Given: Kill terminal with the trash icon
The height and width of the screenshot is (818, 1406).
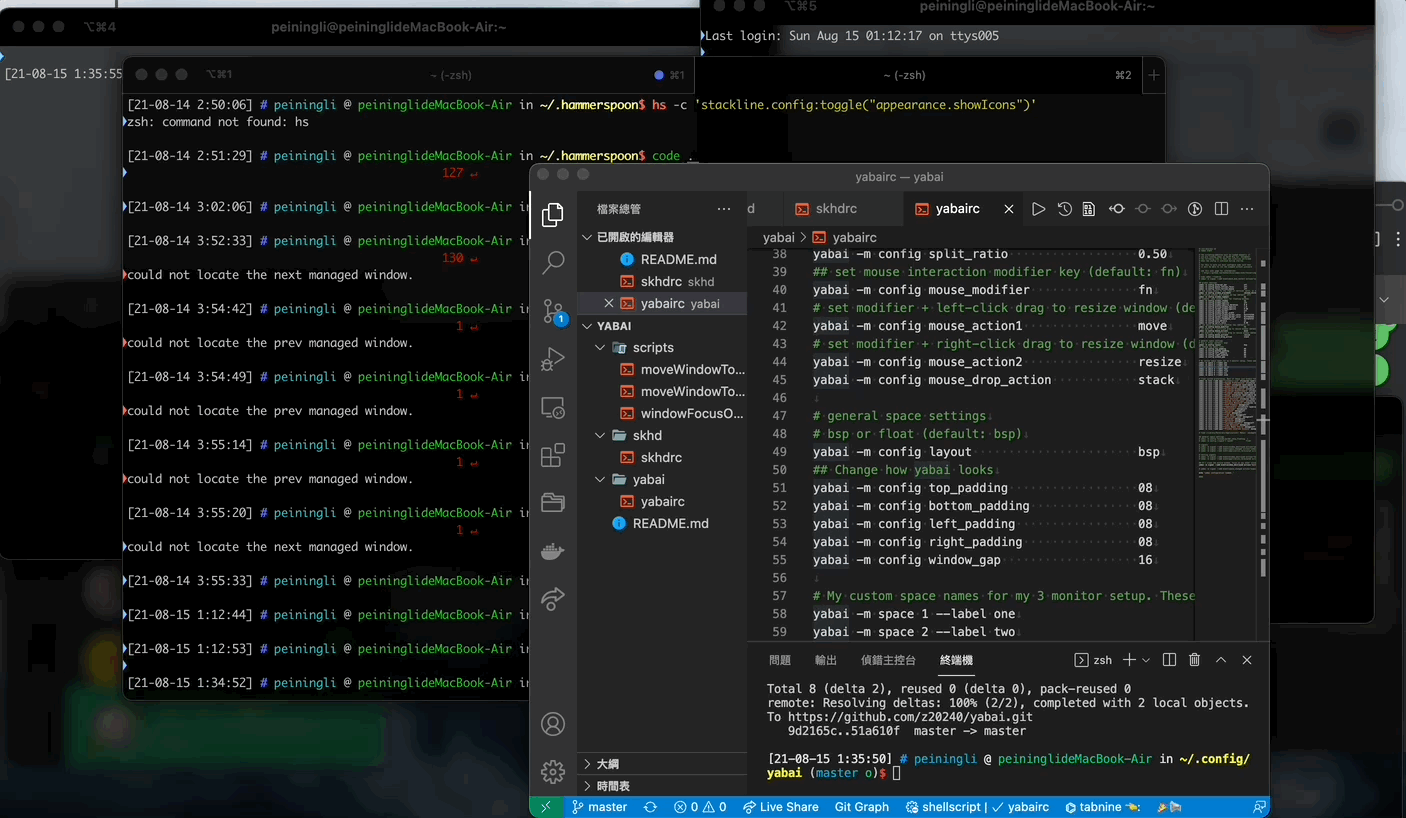Looking at the screenshot, I should [x=1194, y=660].
